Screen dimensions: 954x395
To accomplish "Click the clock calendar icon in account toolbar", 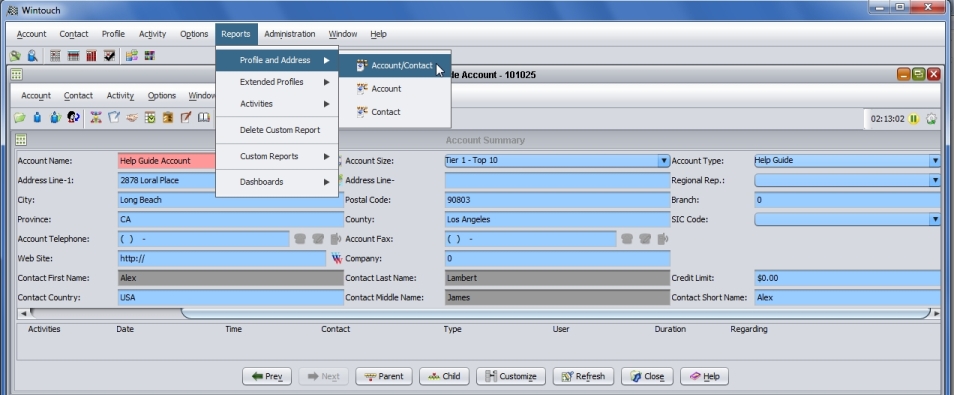I will click(x=150, y=117).
